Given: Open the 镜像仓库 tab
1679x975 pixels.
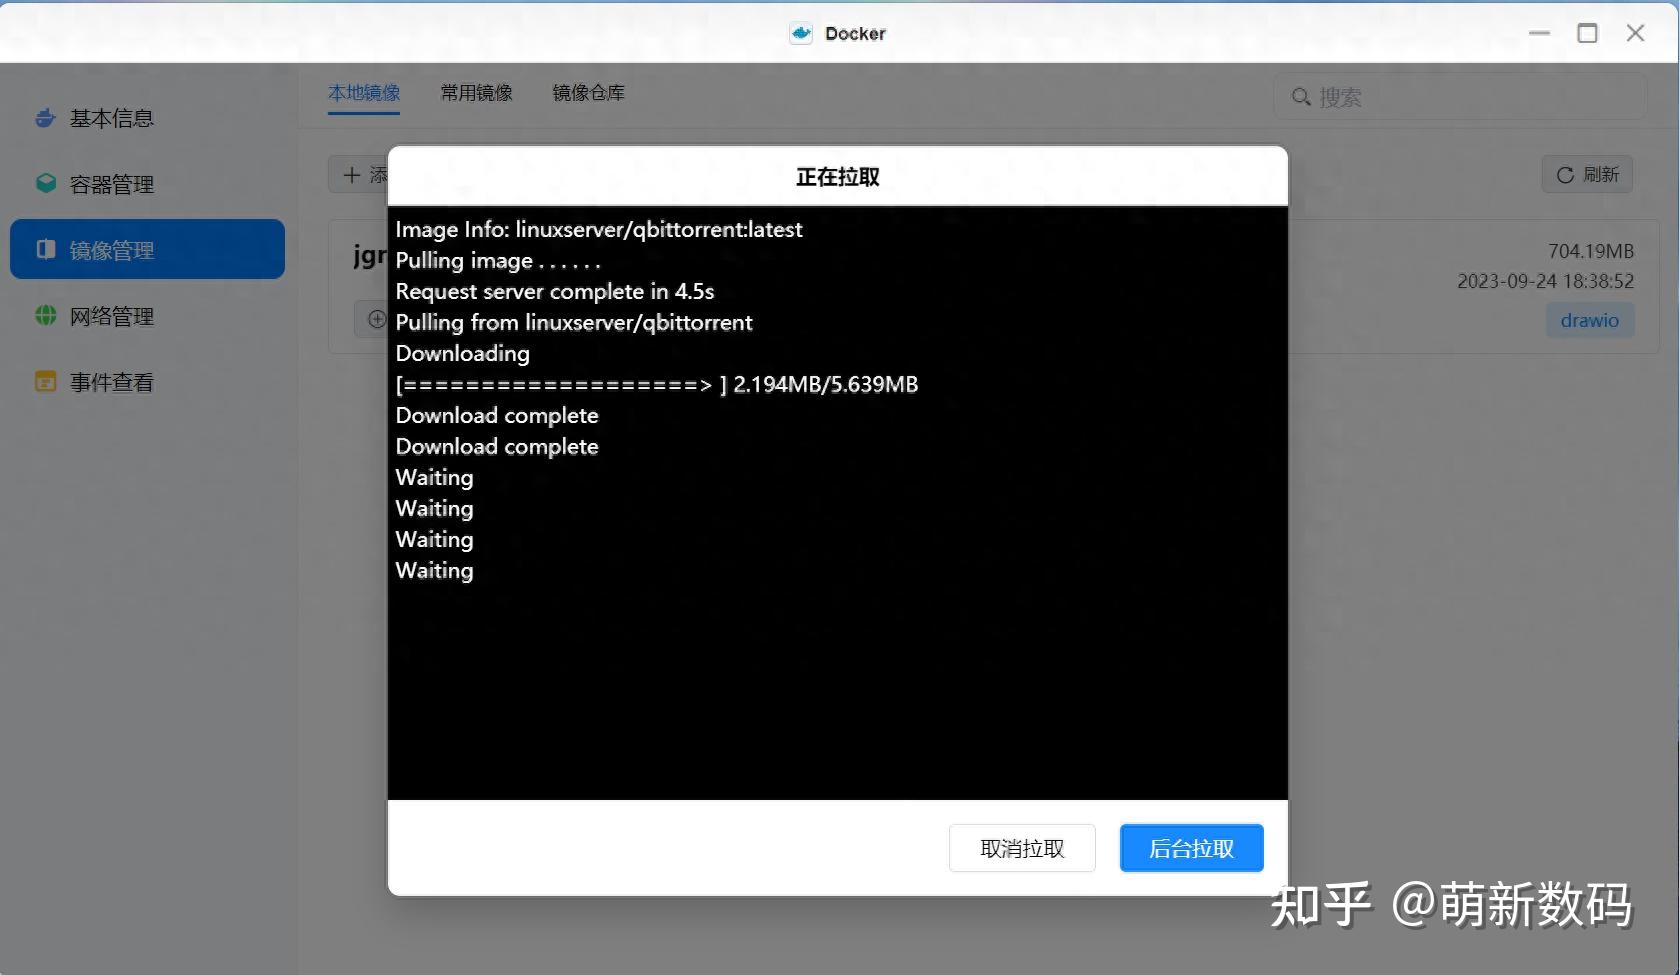Looking at the screenshot, I should click(x=588, y=92).
